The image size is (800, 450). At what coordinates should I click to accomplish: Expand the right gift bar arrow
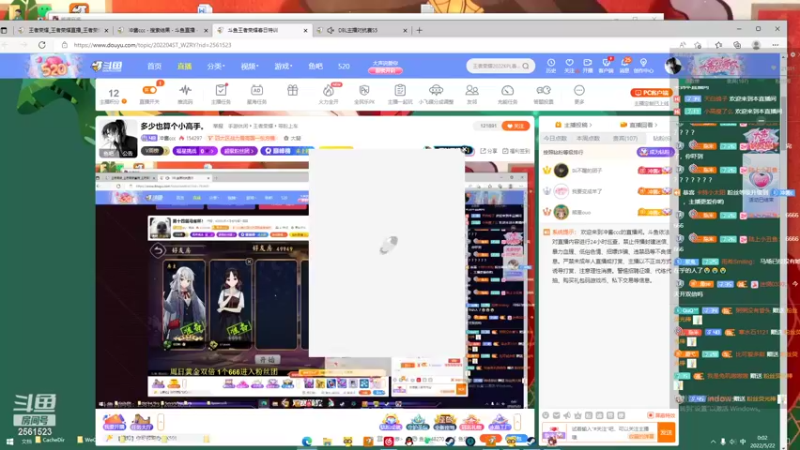pos(517,422)
